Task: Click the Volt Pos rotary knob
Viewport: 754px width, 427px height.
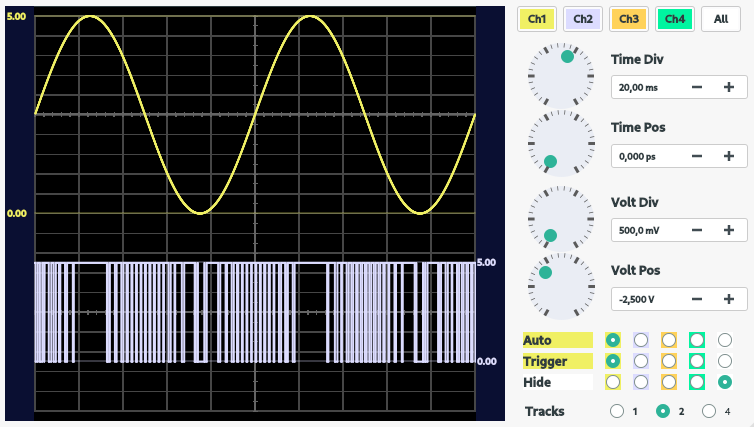Action: [559, 285]
